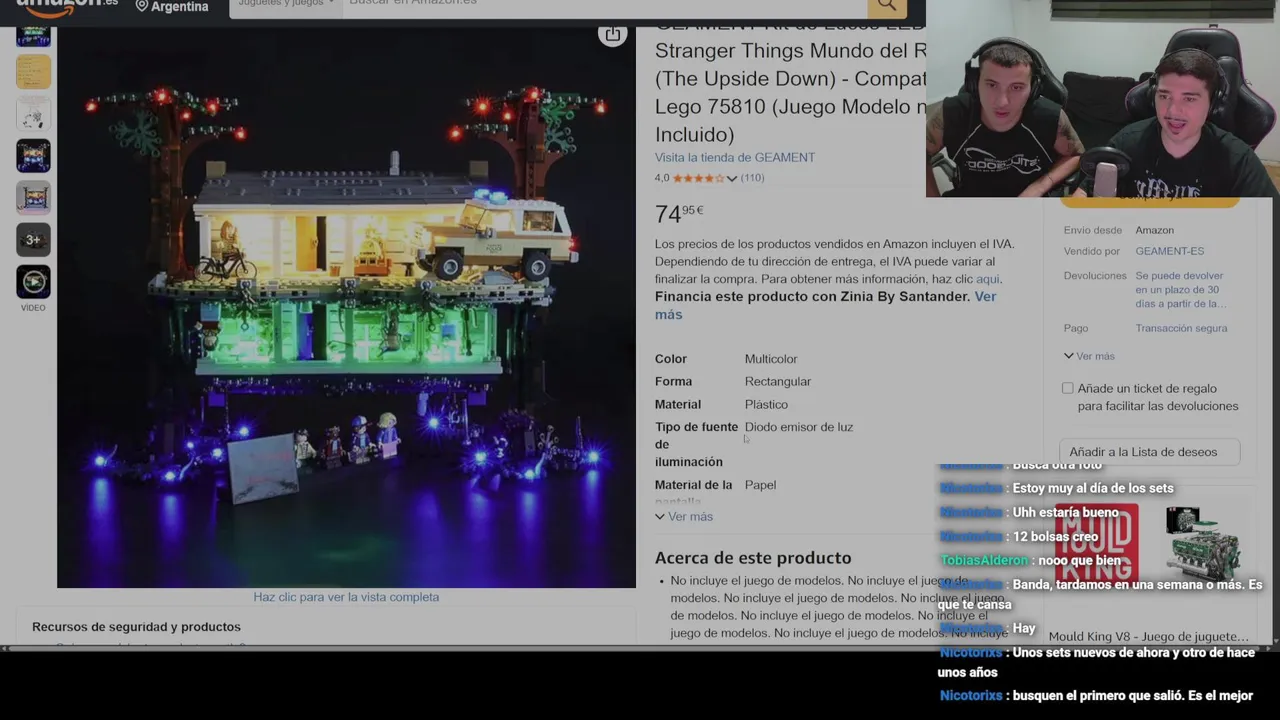Click the Amazon.es search input field
This screenshot has width=1280, height=720.
click(x=604, y=4)
